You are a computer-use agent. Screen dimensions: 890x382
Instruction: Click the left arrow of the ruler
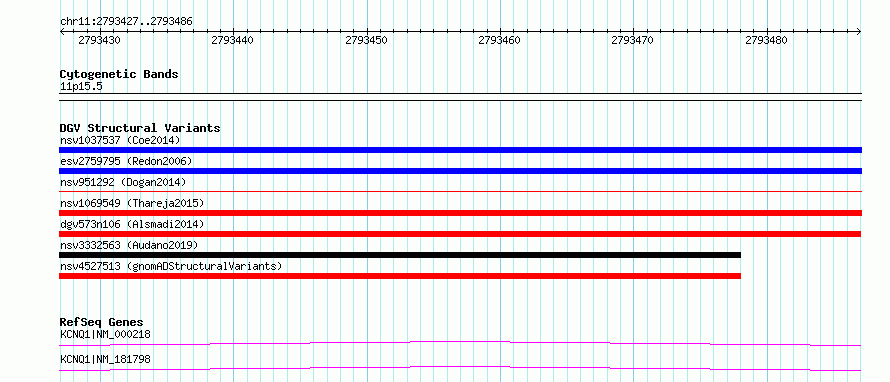(x=62, y=32)
